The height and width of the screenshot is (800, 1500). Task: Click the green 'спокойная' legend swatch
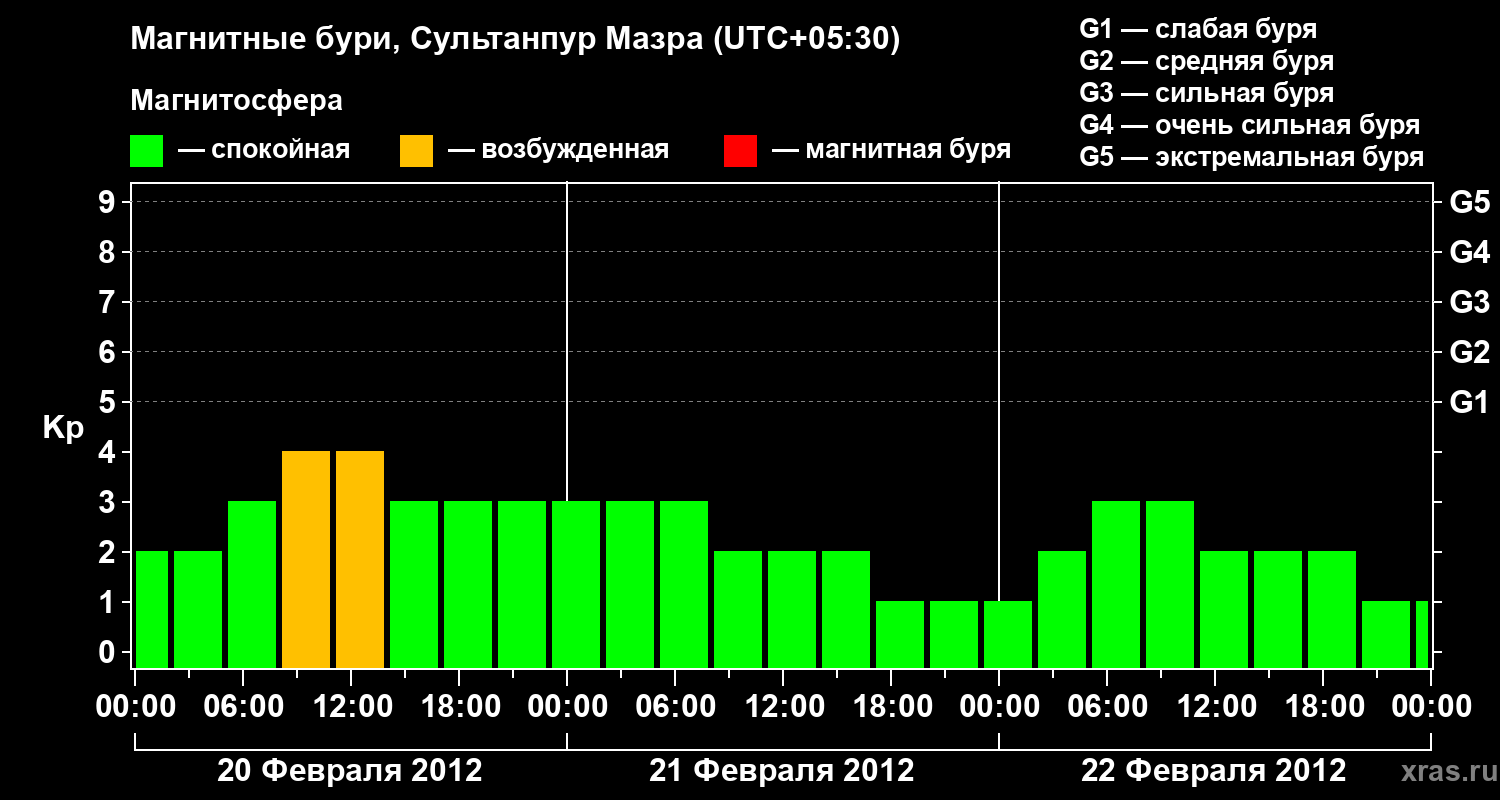147,151
